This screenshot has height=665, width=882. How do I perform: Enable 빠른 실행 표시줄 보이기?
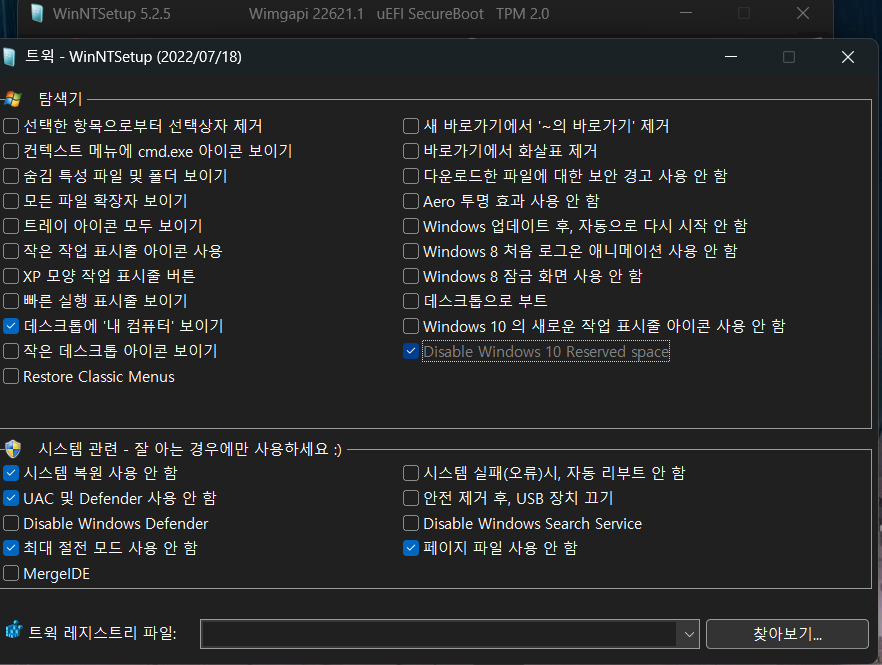pos(11,301)
